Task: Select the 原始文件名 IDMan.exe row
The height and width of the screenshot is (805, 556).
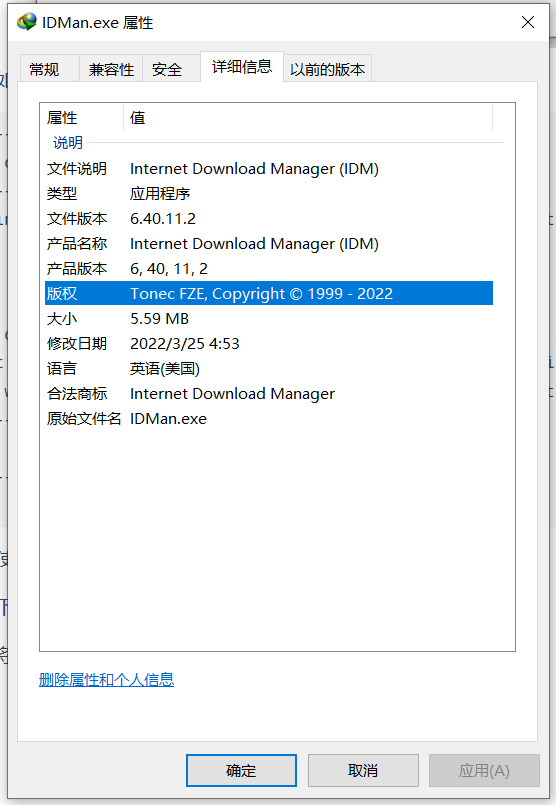Action: [269, 419]
